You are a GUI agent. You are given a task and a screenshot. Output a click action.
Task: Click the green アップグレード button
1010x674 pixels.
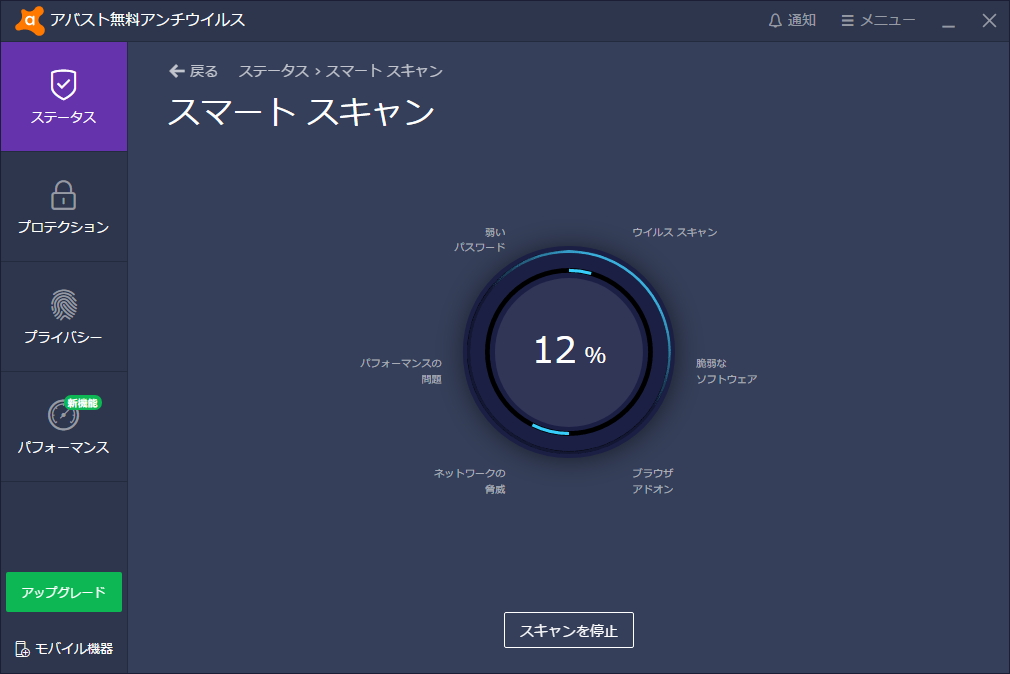click(x=63, y=592)
